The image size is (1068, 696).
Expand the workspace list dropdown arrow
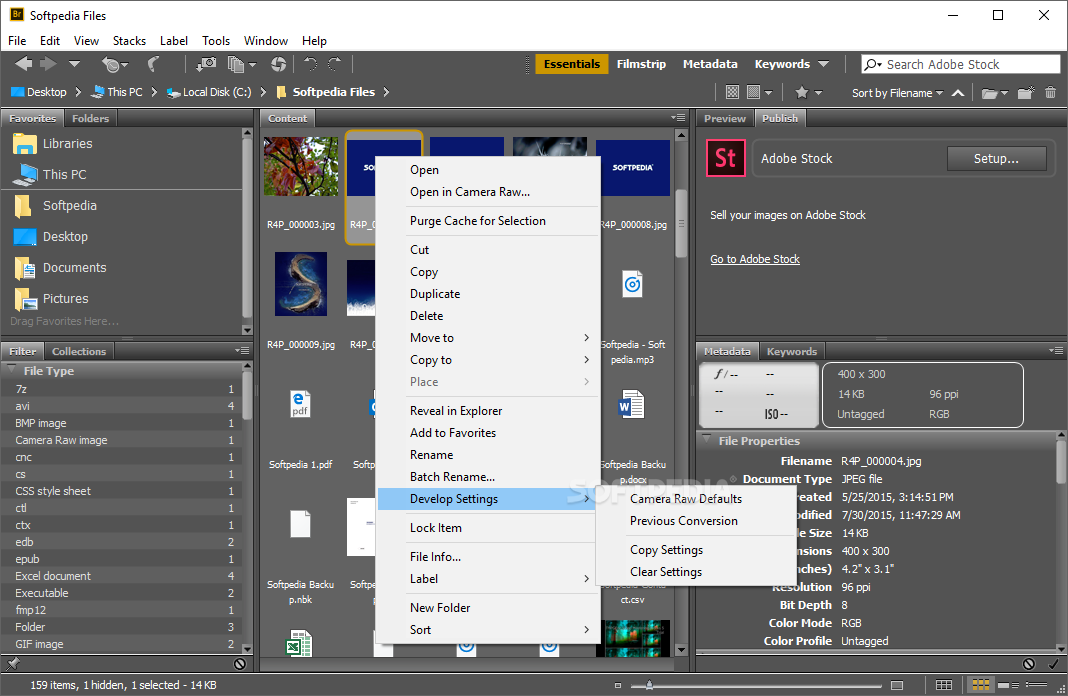tap(823, 64)
